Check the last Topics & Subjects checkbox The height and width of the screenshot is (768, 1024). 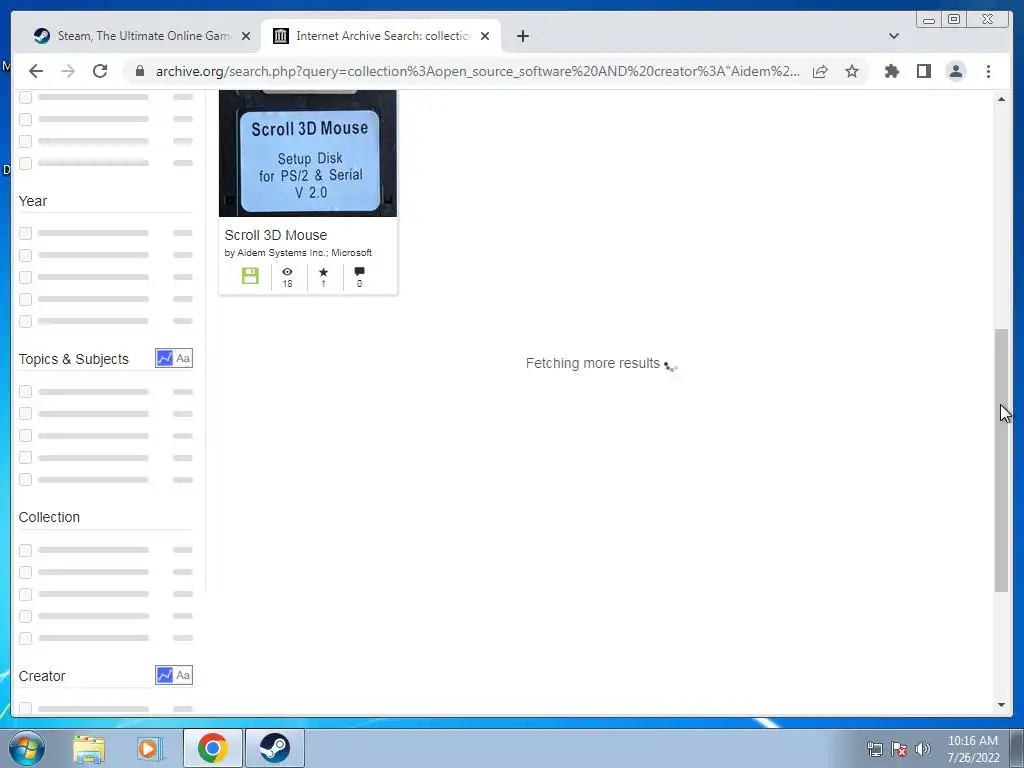coord(25,480)
